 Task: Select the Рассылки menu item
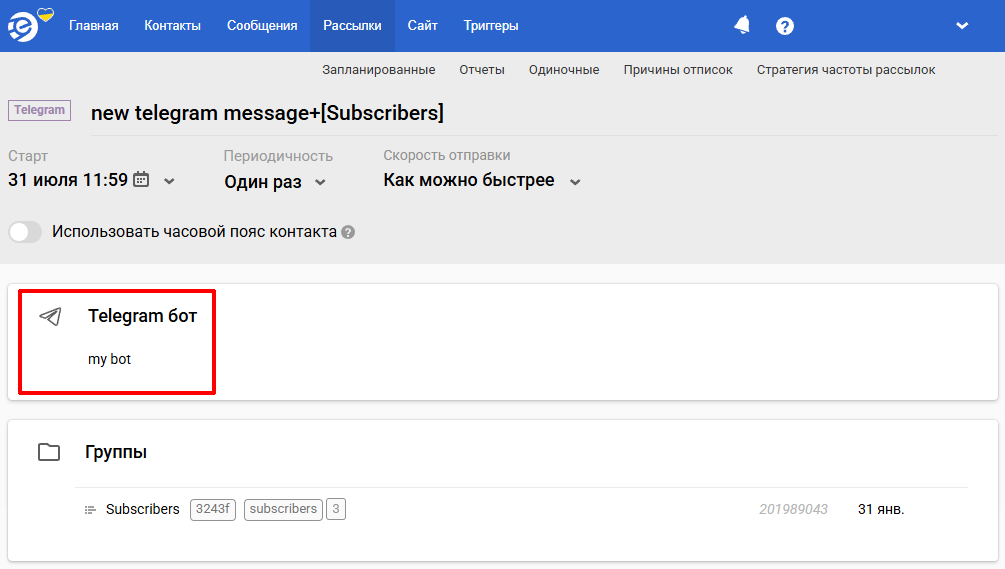tap(353, 26)
